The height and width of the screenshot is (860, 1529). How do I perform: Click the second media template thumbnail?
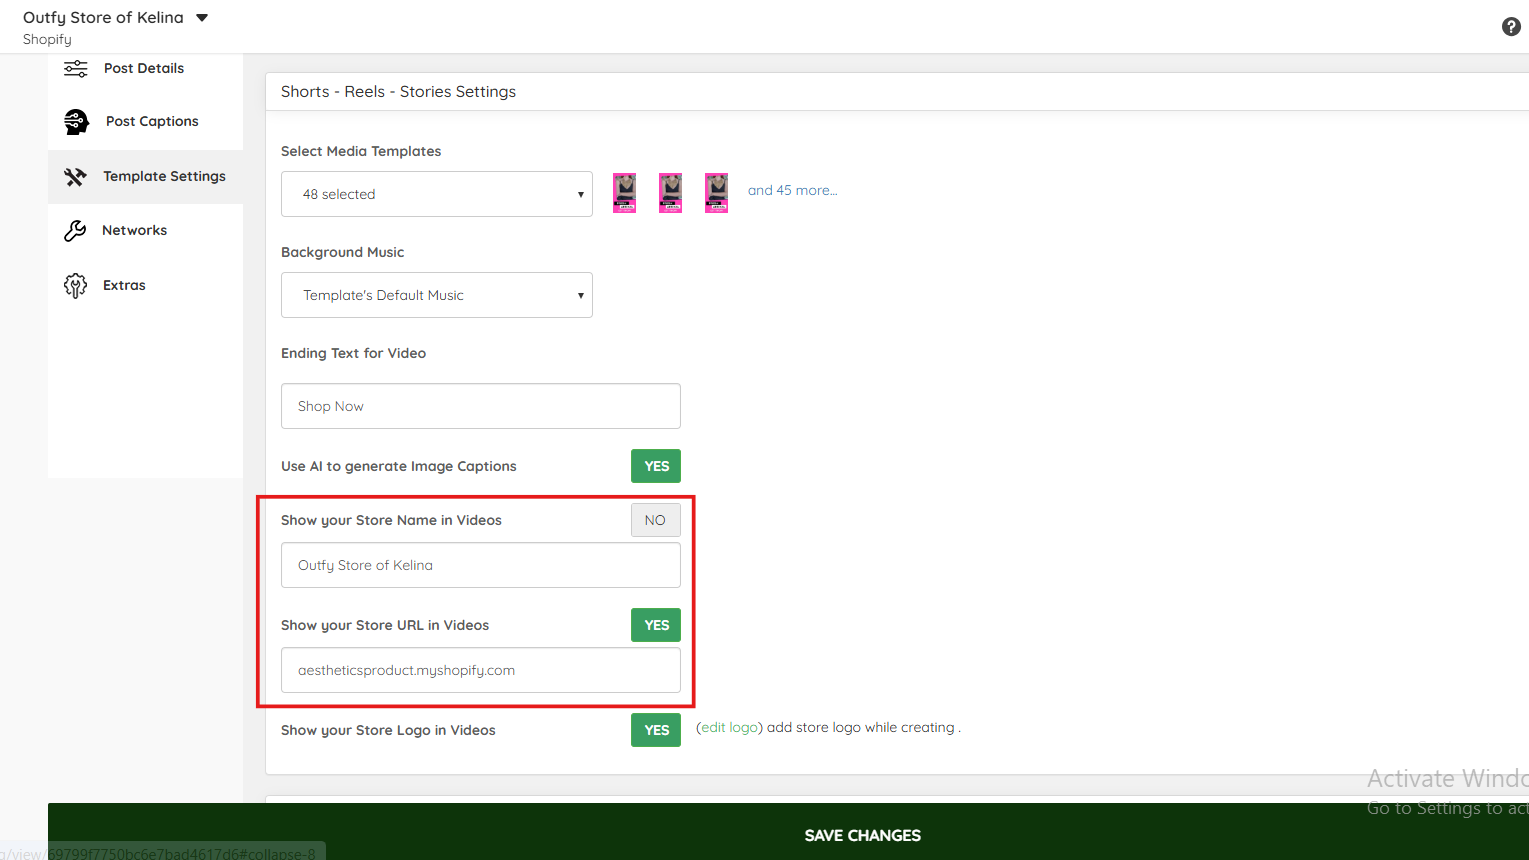pos(671,193)
